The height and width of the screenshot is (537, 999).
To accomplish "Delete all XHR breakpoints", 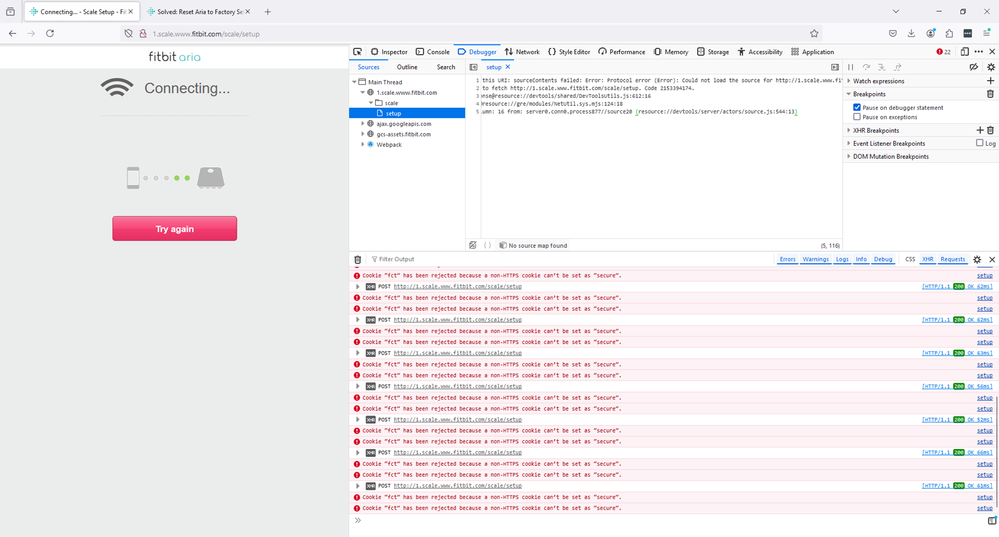I will point(990,130).
